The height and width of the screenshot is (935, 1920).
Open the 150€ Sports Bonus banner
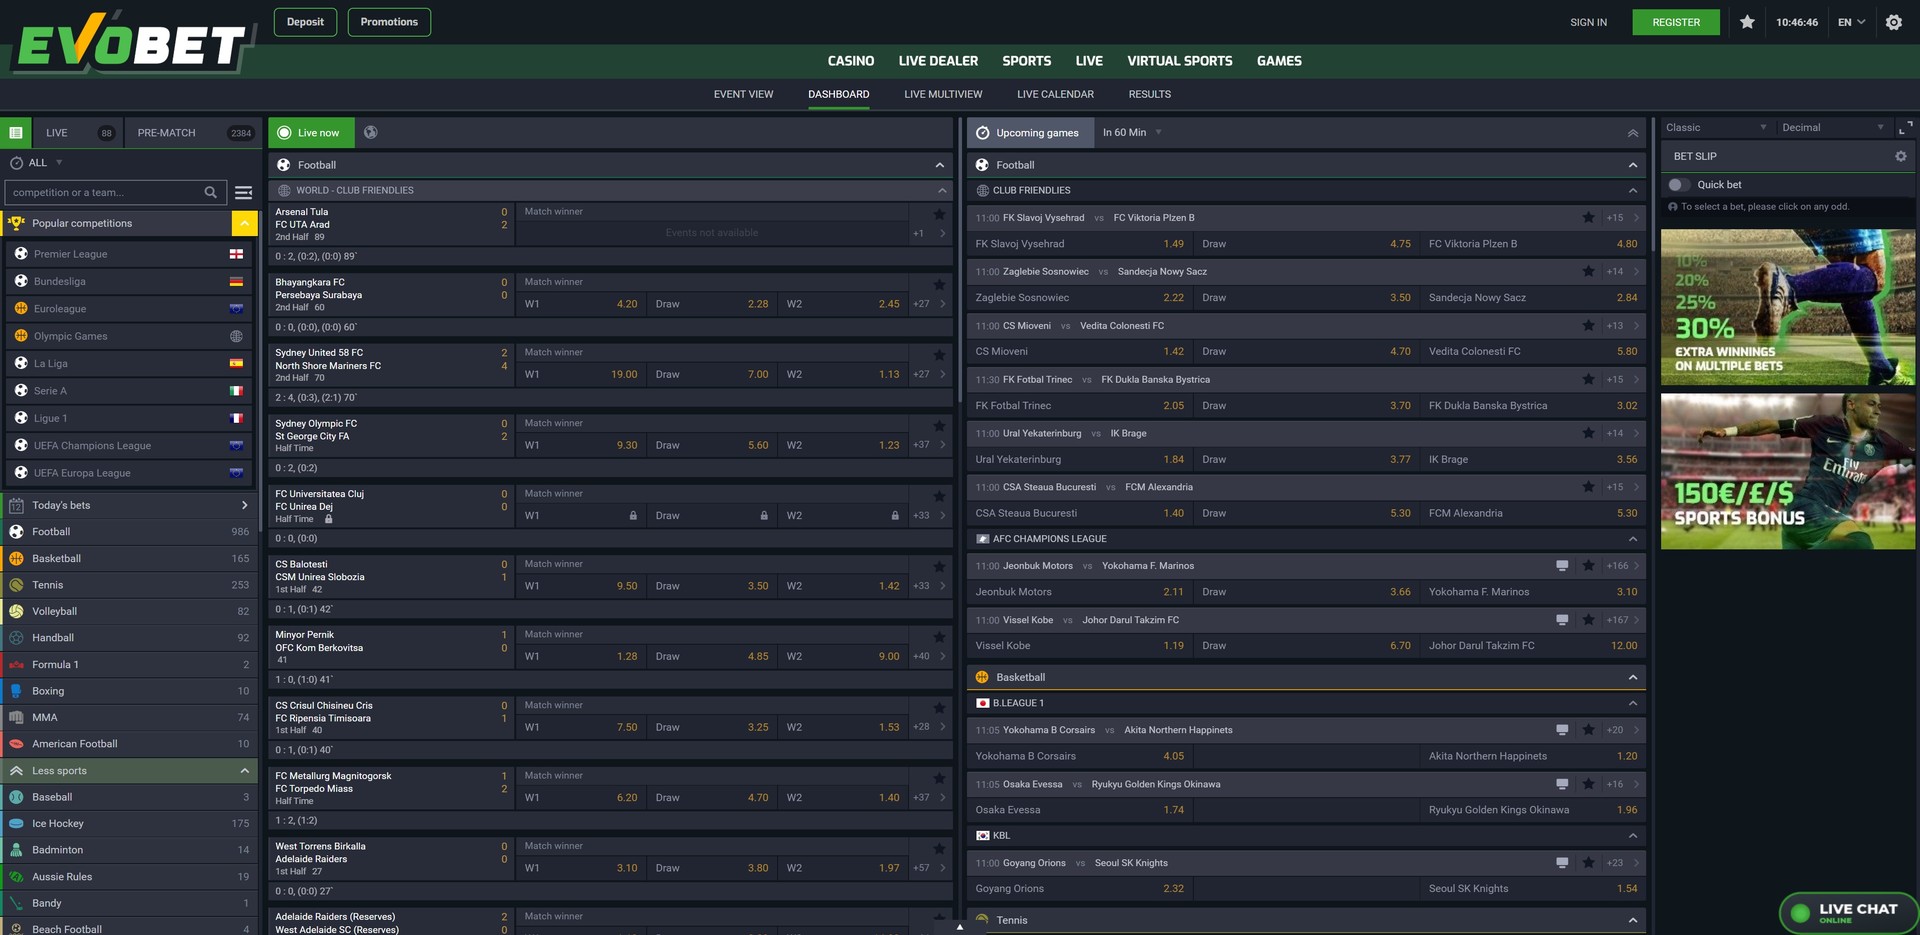click(x=1788, y=471)
